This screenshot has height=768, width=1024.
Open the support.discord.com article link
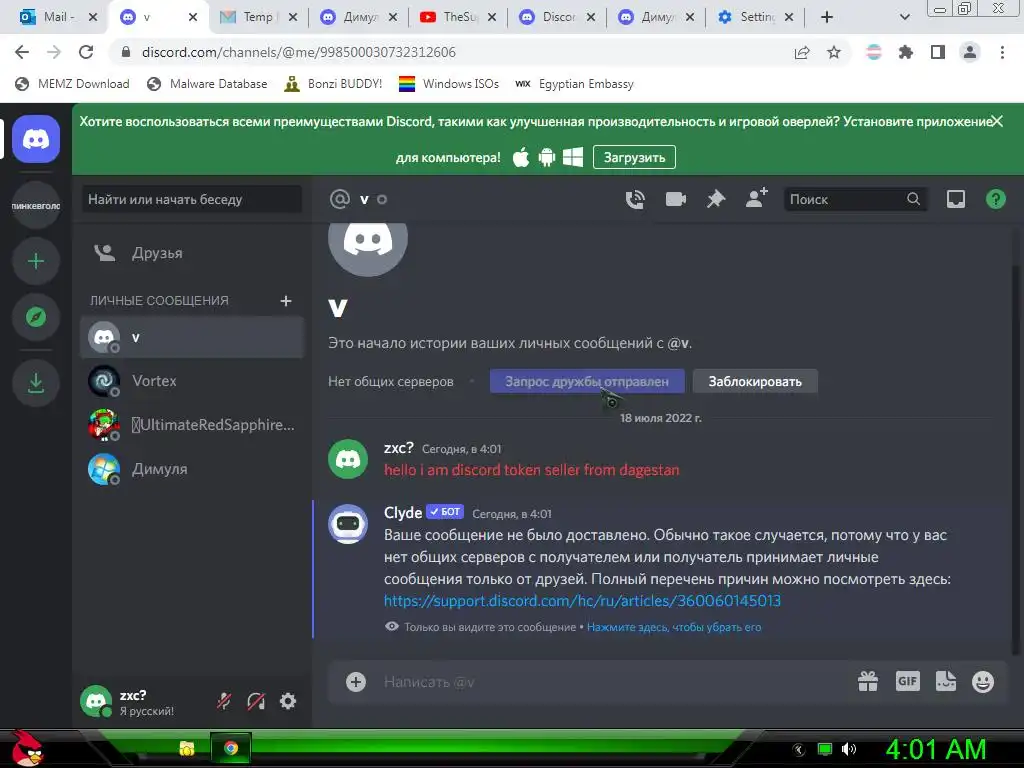583,601
